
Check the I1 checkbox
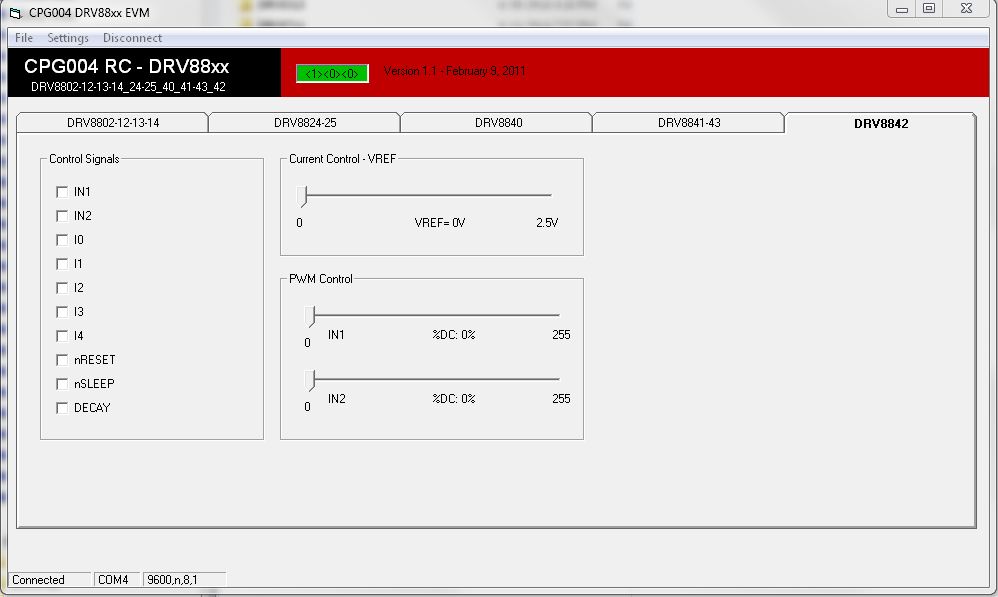[62, 263]
